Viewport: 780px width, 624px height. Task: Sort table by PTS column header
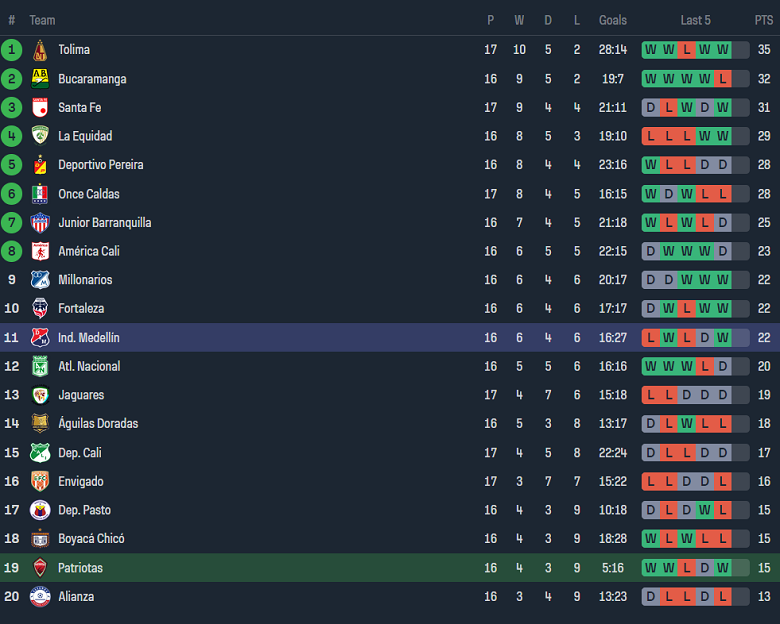764,20
